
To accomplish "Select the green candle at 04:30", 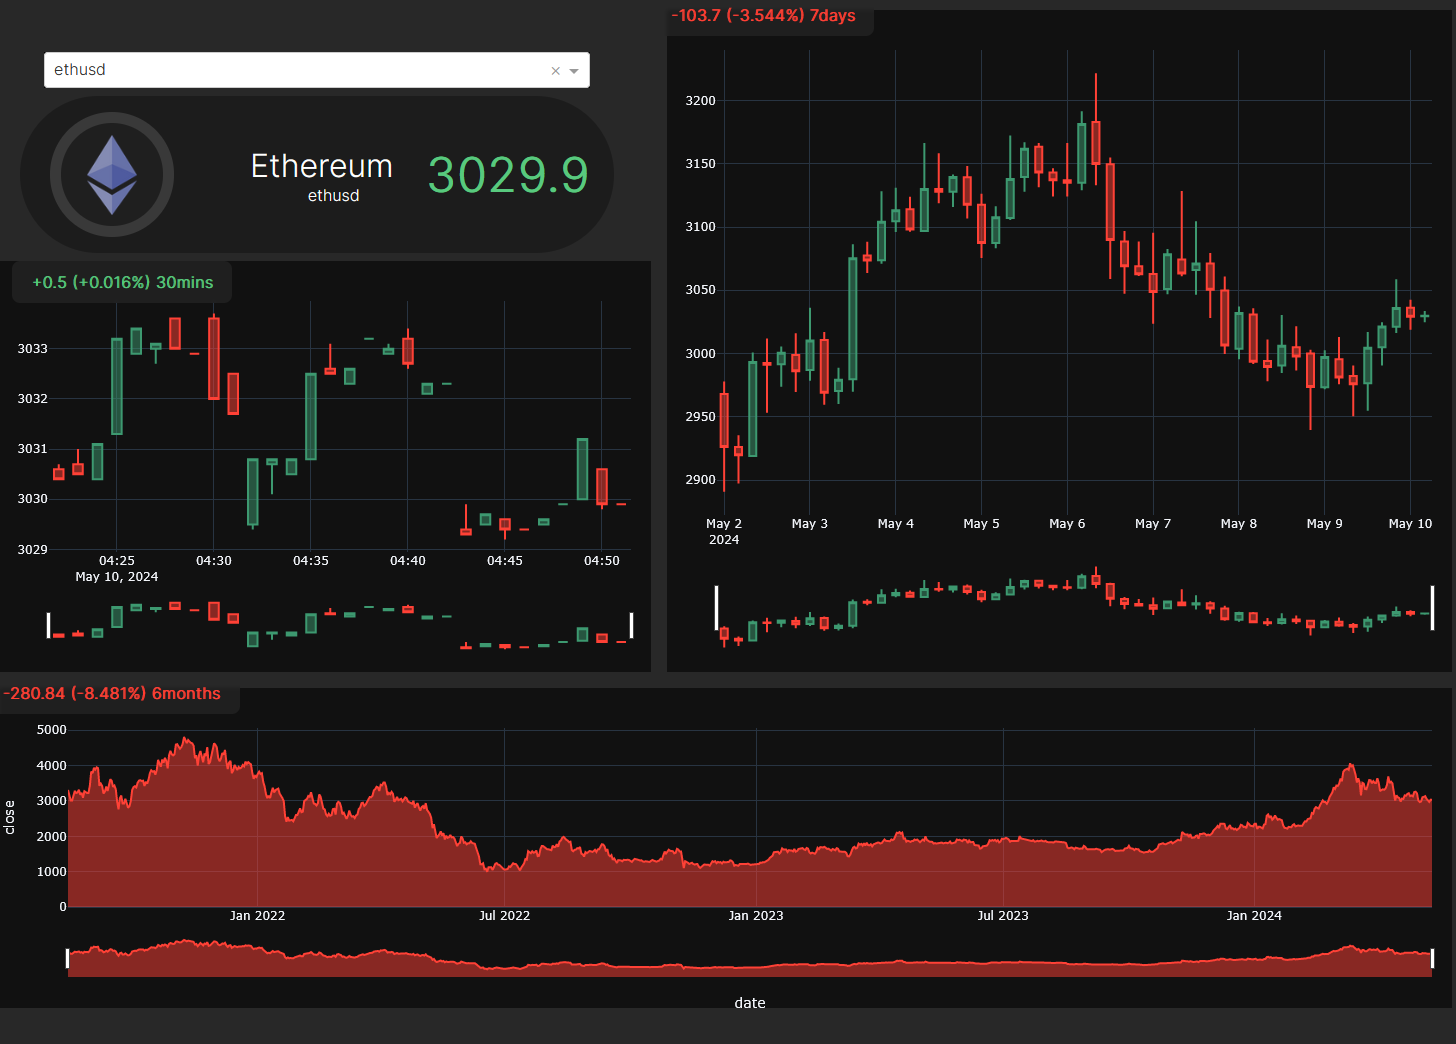I will (253, 490).
